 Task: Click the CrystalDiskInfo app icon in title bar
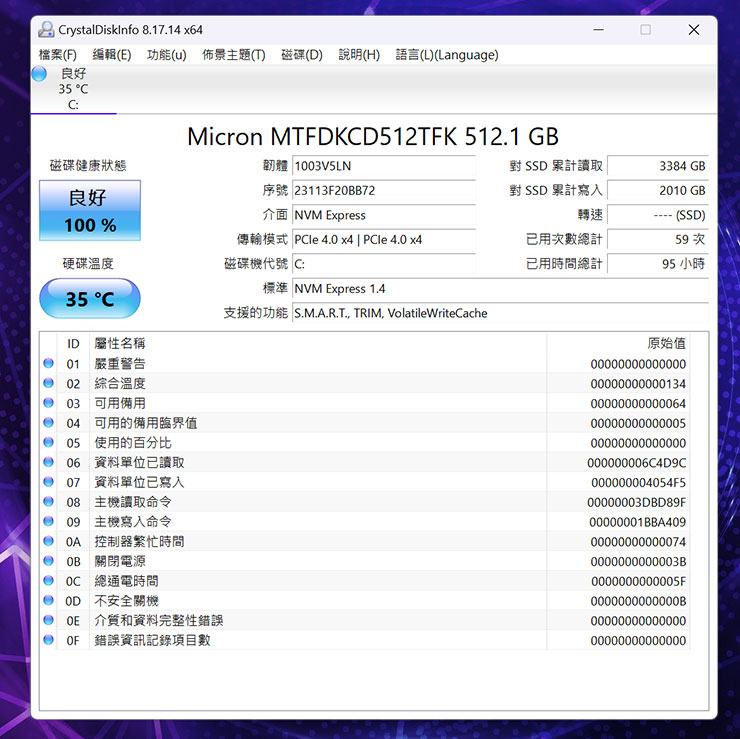pos(46,30)
